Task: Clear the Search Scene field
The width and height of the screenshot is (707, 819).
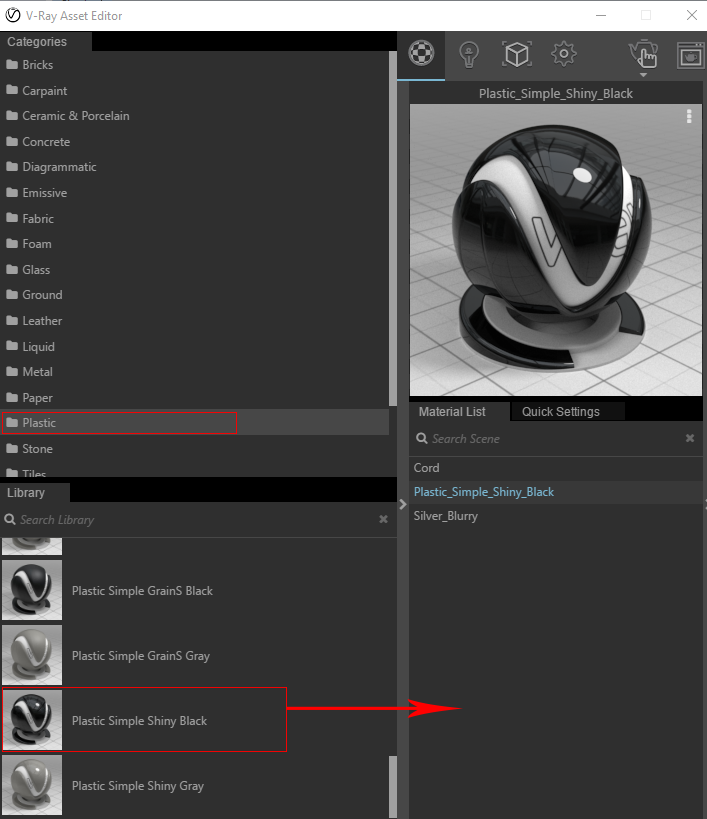Action: [690, 438]
